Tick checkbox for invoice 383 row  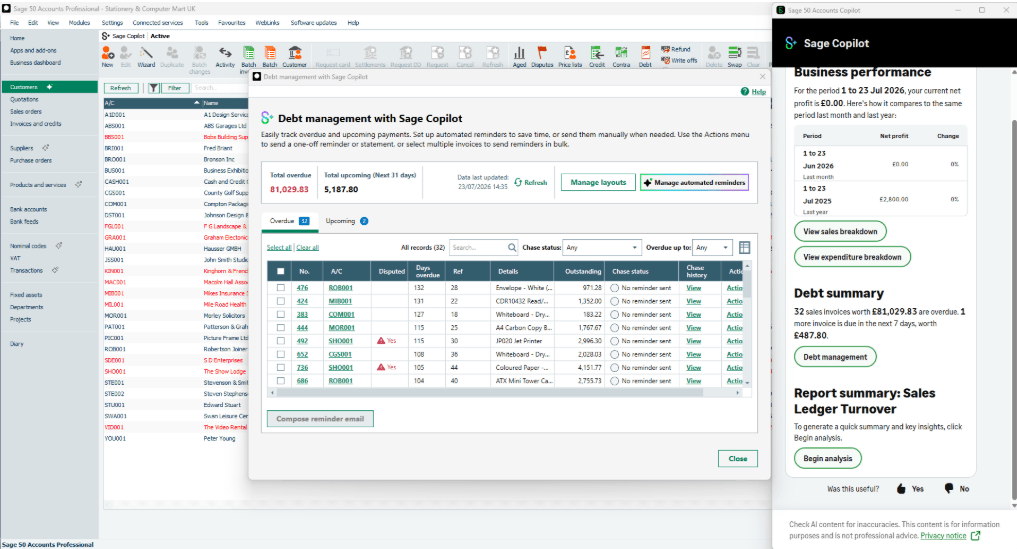tap(281, 314)
